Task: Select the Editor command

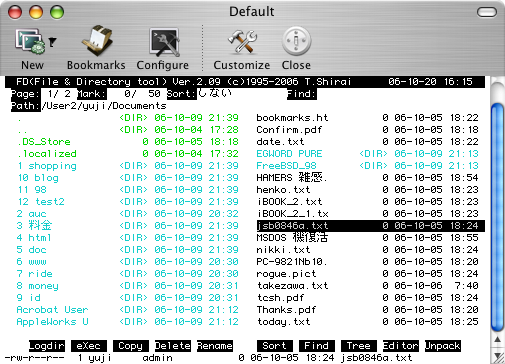Action: (401, 346)
